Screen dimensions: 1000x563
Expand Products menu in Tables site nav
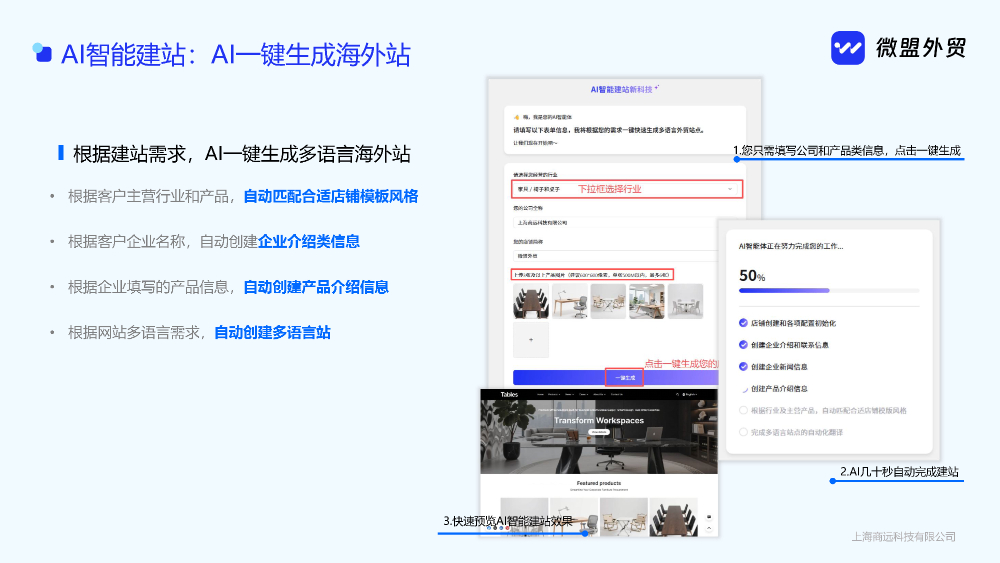[x=554, y=395]
